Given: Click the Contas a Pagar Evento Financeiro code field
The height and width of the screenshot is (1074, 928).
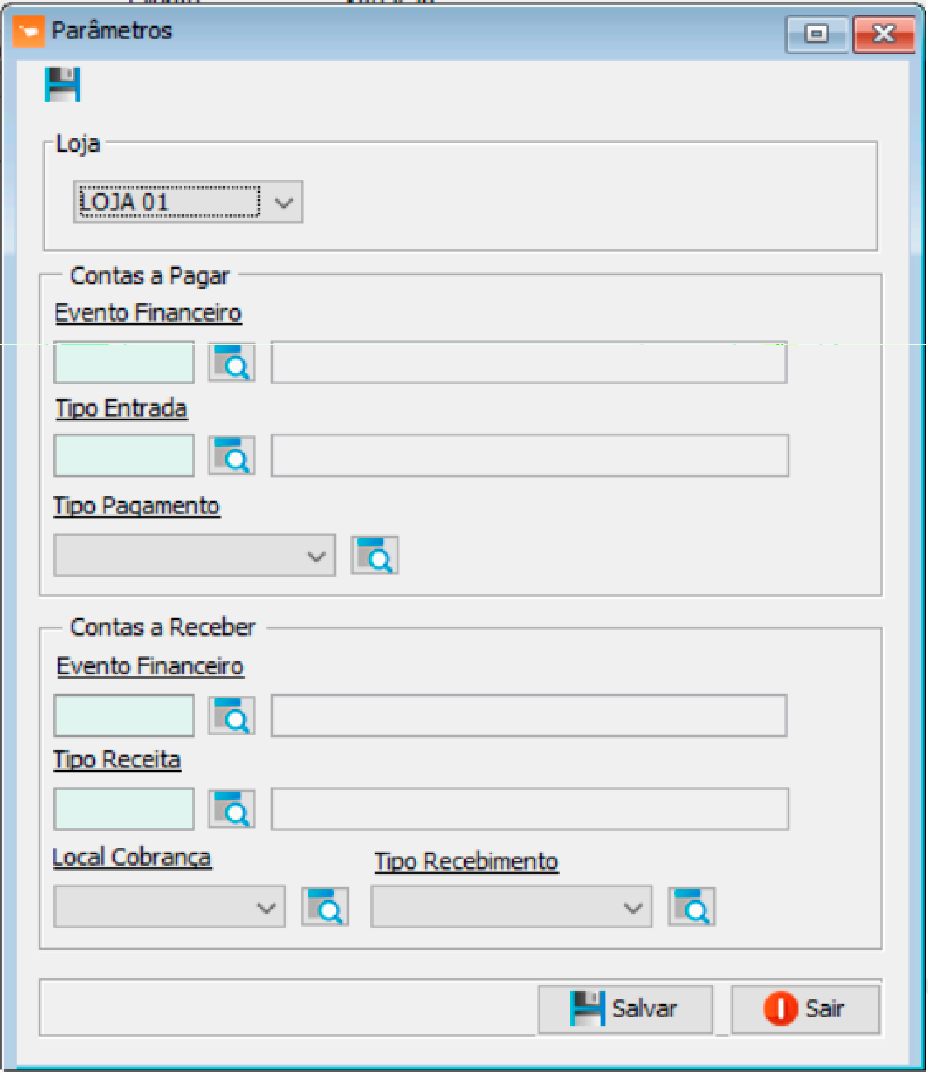Looking at the screenshot, I should (x=124, y=362).
